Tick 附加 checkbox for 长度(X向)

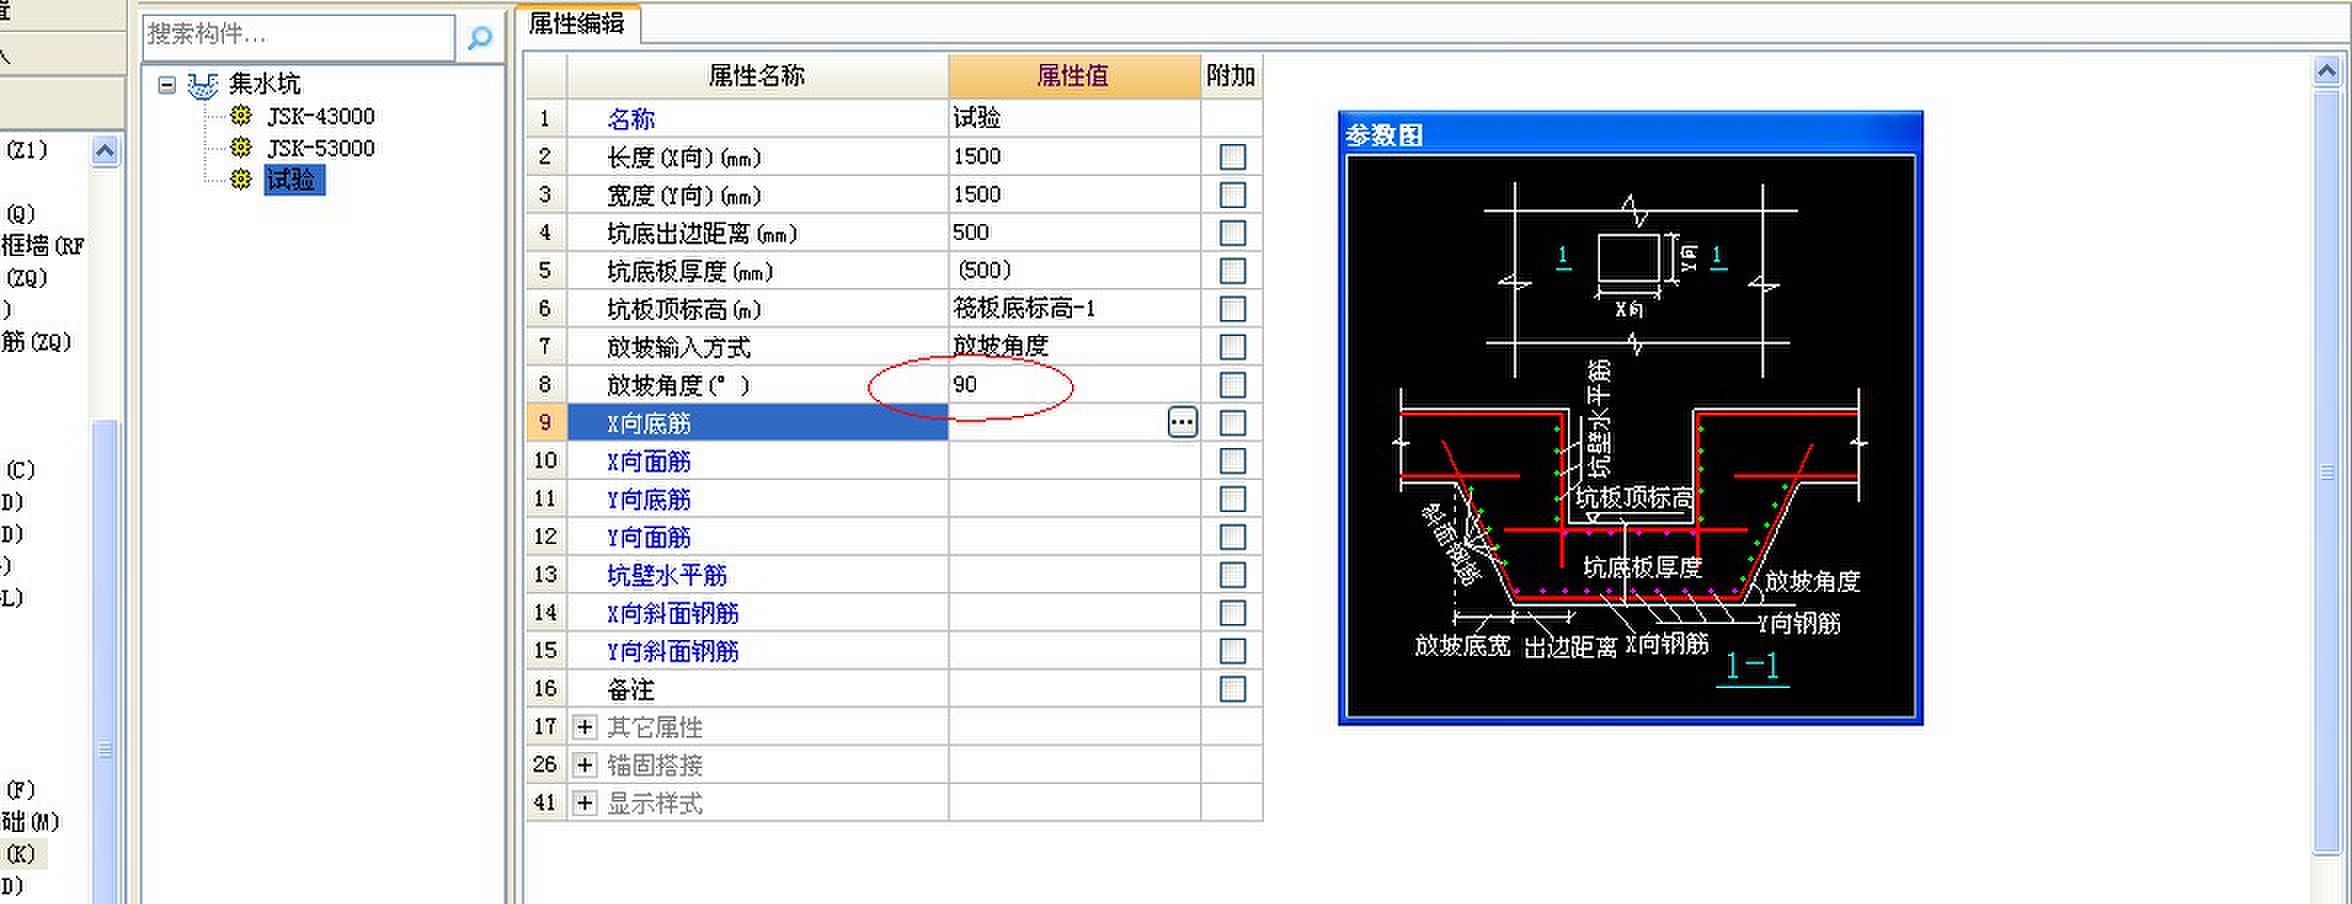tap(1232, 157)
